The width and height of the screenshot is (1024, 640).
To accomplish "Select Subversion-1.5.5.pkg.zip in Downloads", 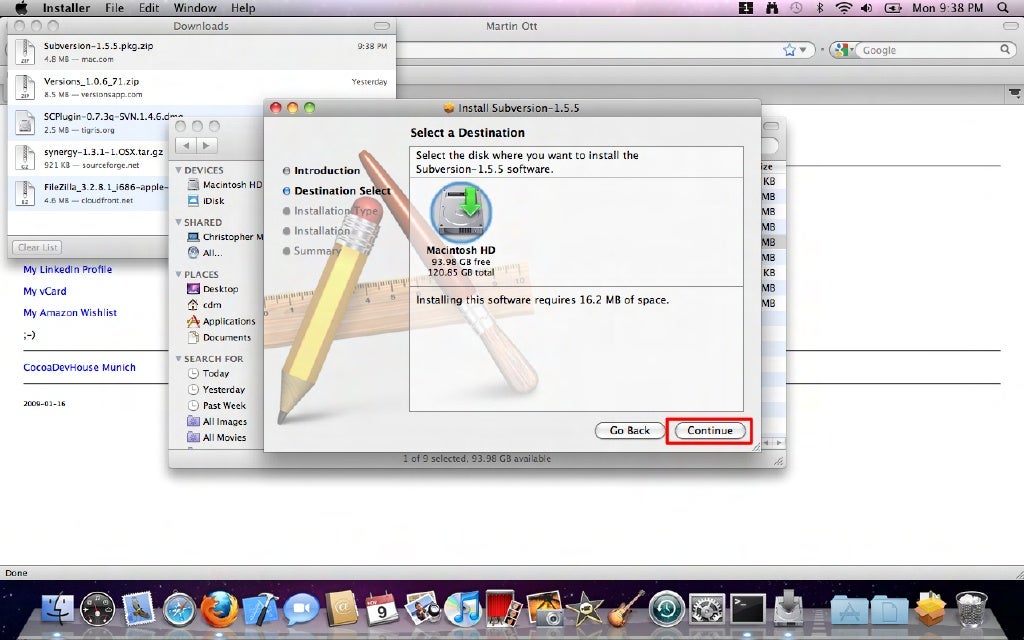I will point(201,52).
